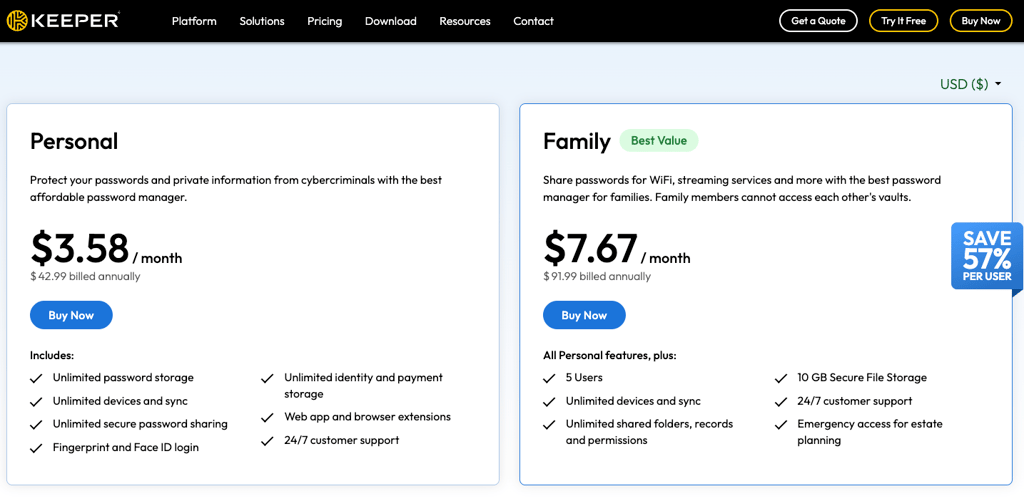Click Buy Now under Family plan
The width and height of the screenshot is (1024, 501).
[x=584, y=315]
